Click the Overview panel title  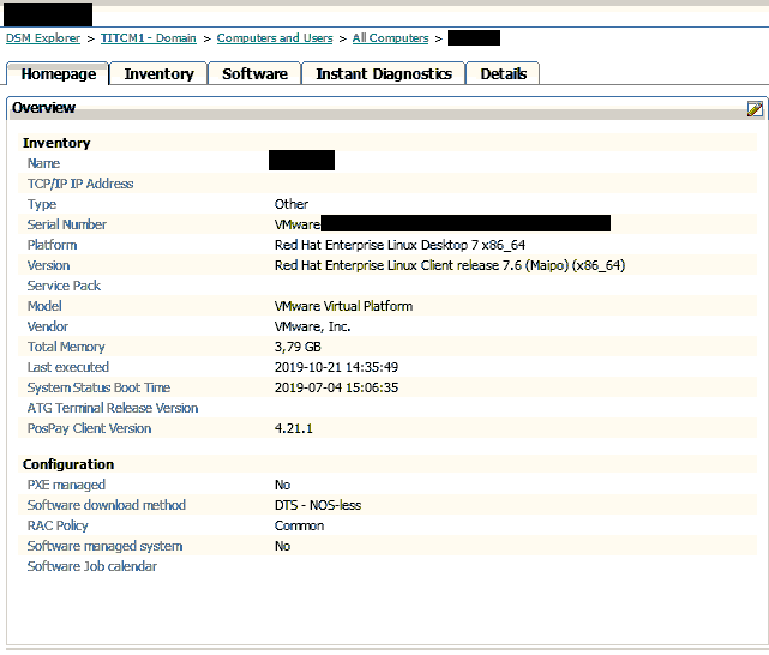(44, 108)
